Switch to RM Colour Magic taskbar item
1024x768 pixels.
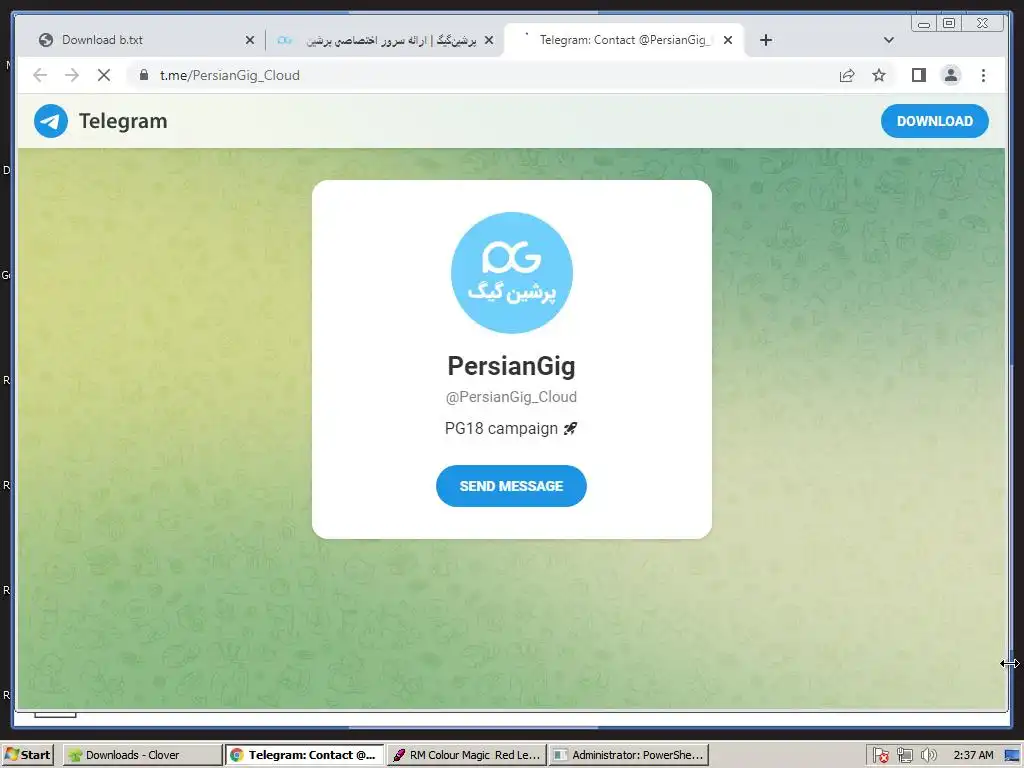466,755
